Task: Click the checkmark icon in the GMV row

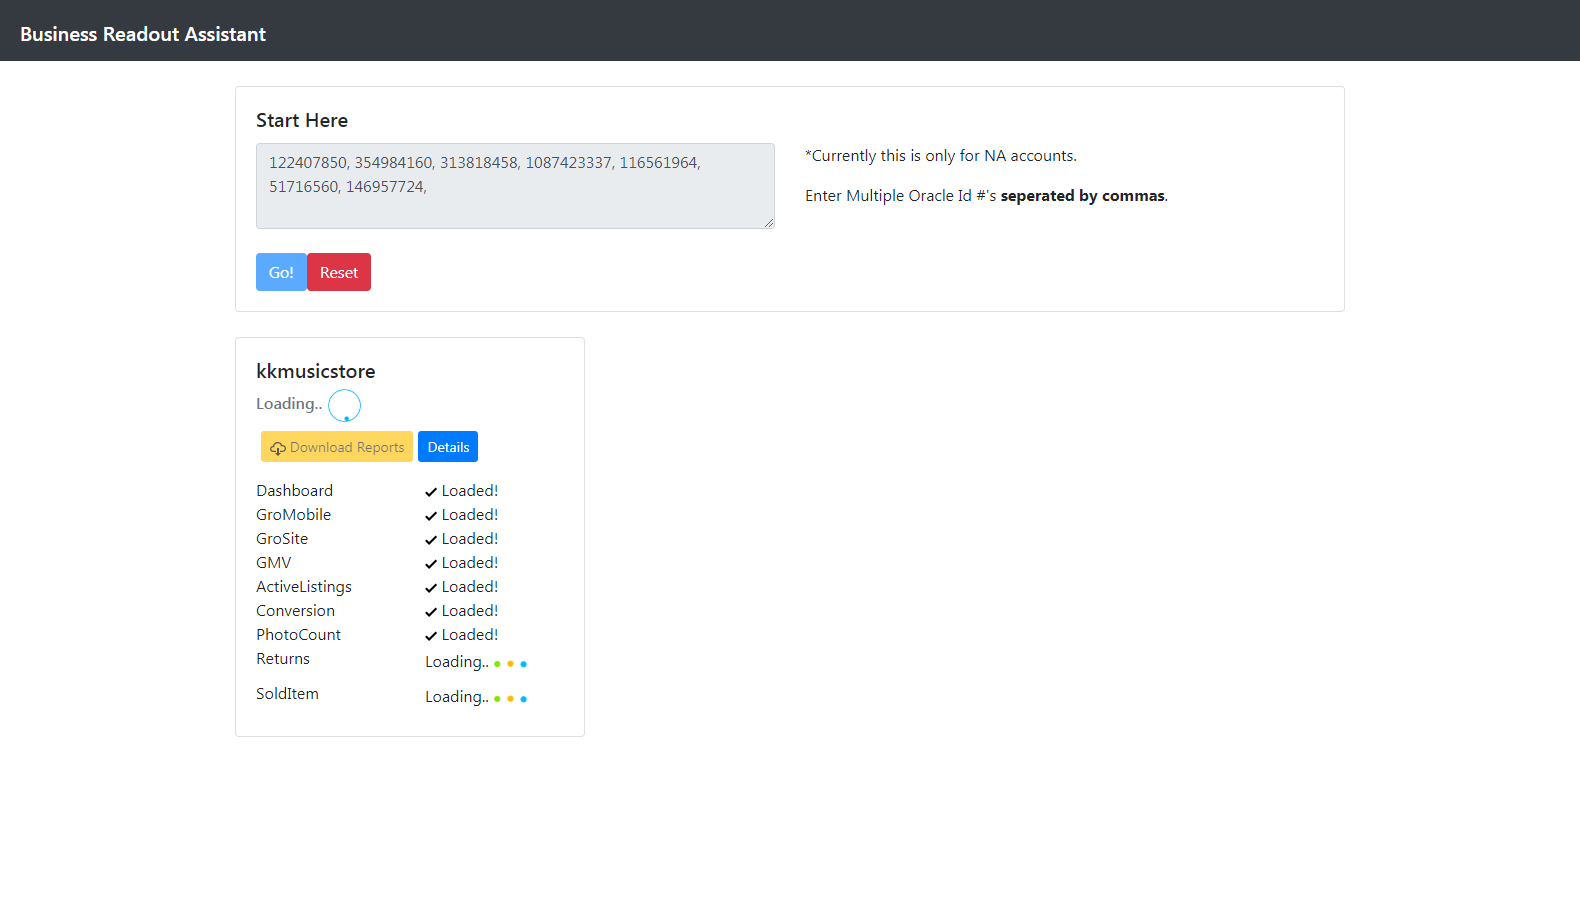Action: (x=431, y=564)
